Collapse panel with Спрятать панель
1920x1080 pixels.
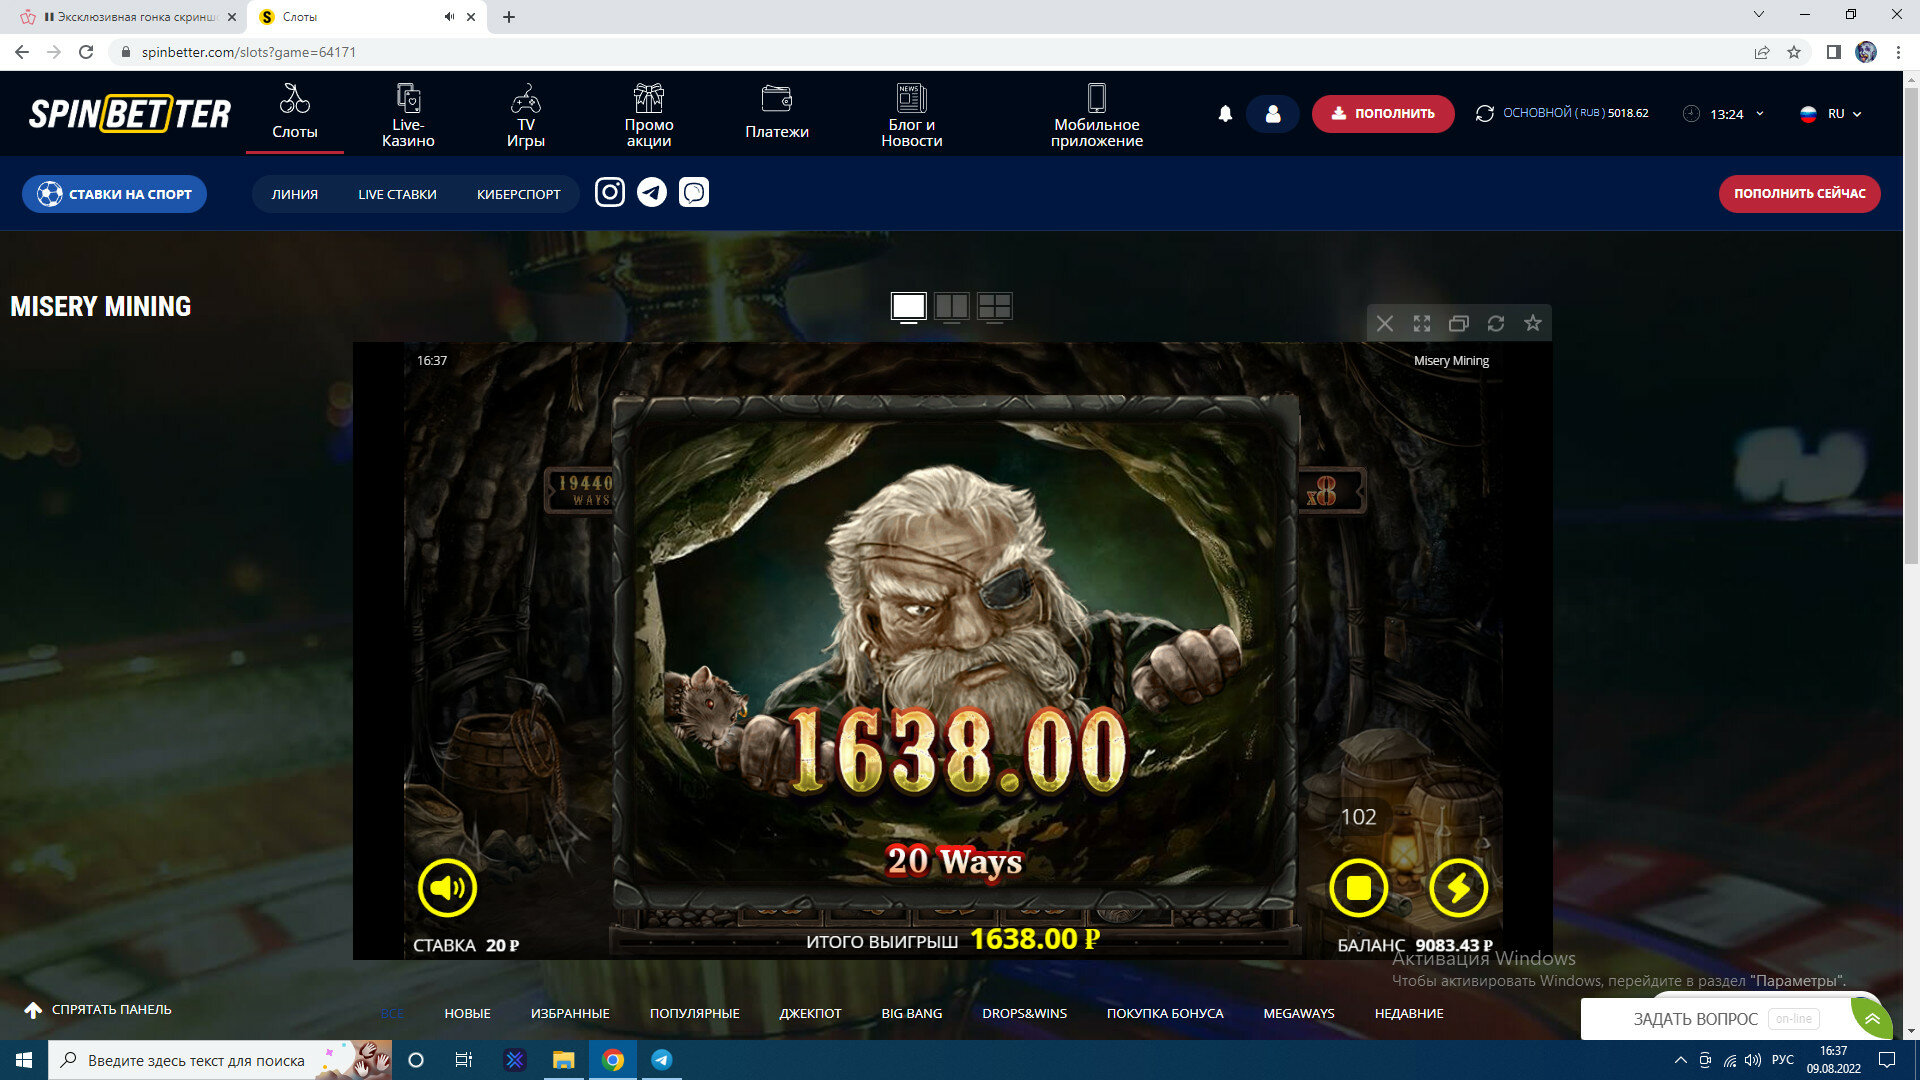click(98, 1010)
